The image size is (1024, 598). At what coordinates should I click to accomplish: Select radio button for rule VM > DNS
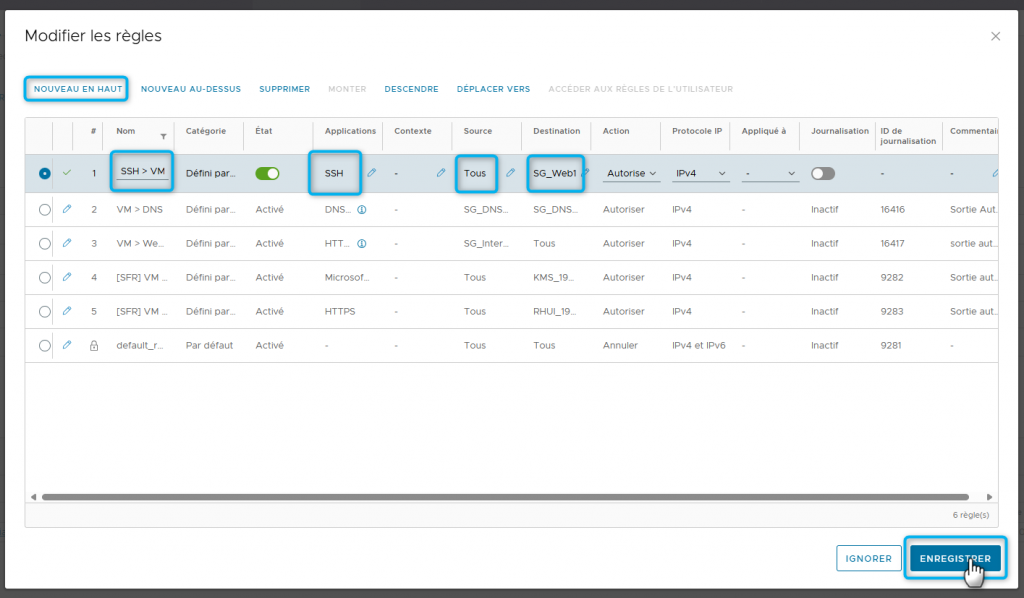(44, 210)
